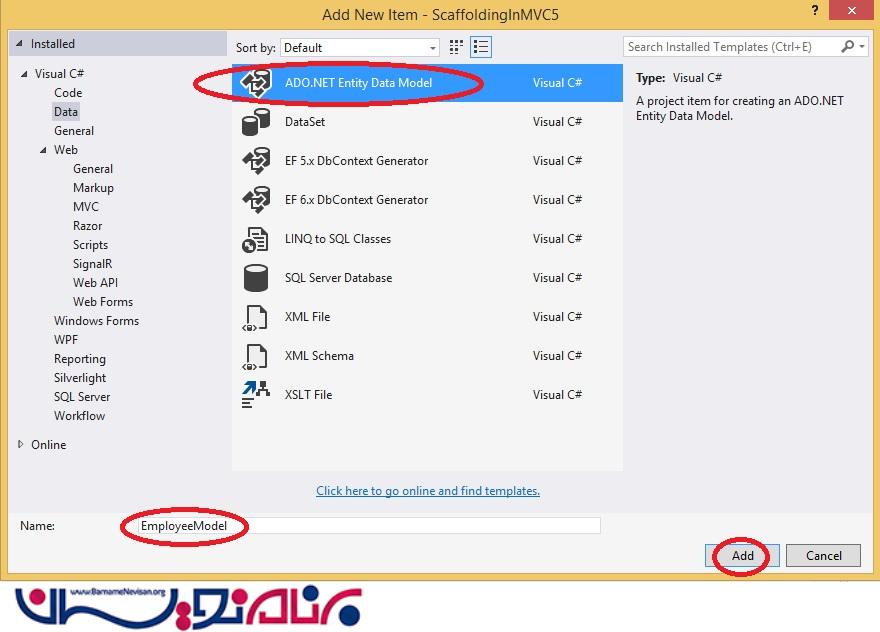Switch to small icons grid view

point(457,47)
